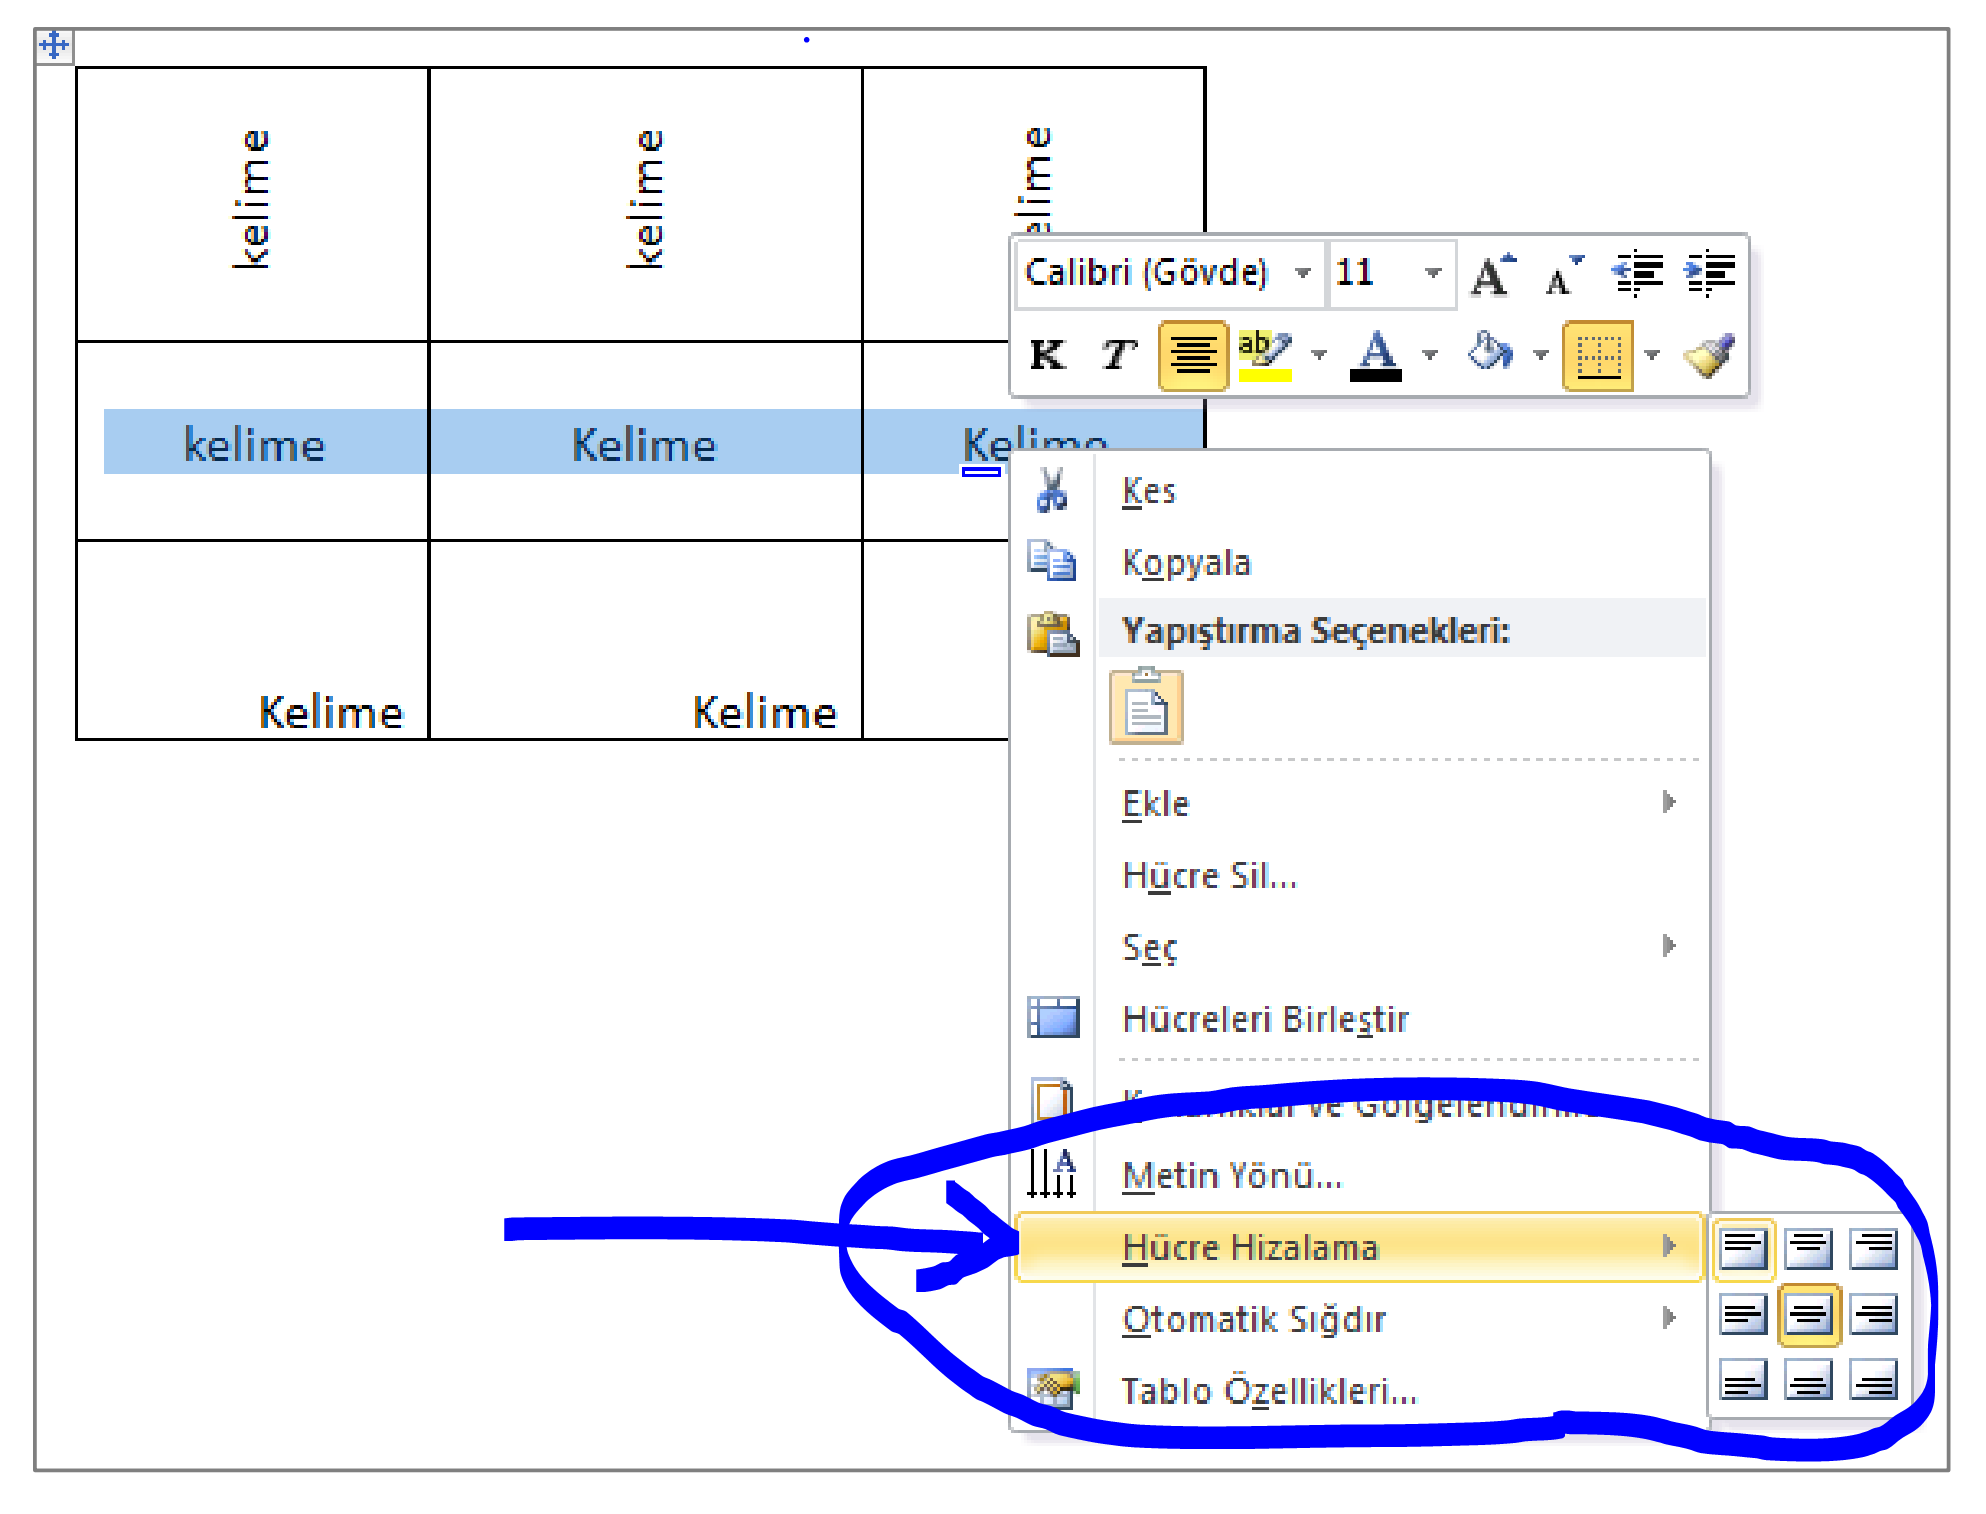The image size is (1986, 1514).
Task: Toggle bold (K) formatting
Action: [x=1047, y=355]
